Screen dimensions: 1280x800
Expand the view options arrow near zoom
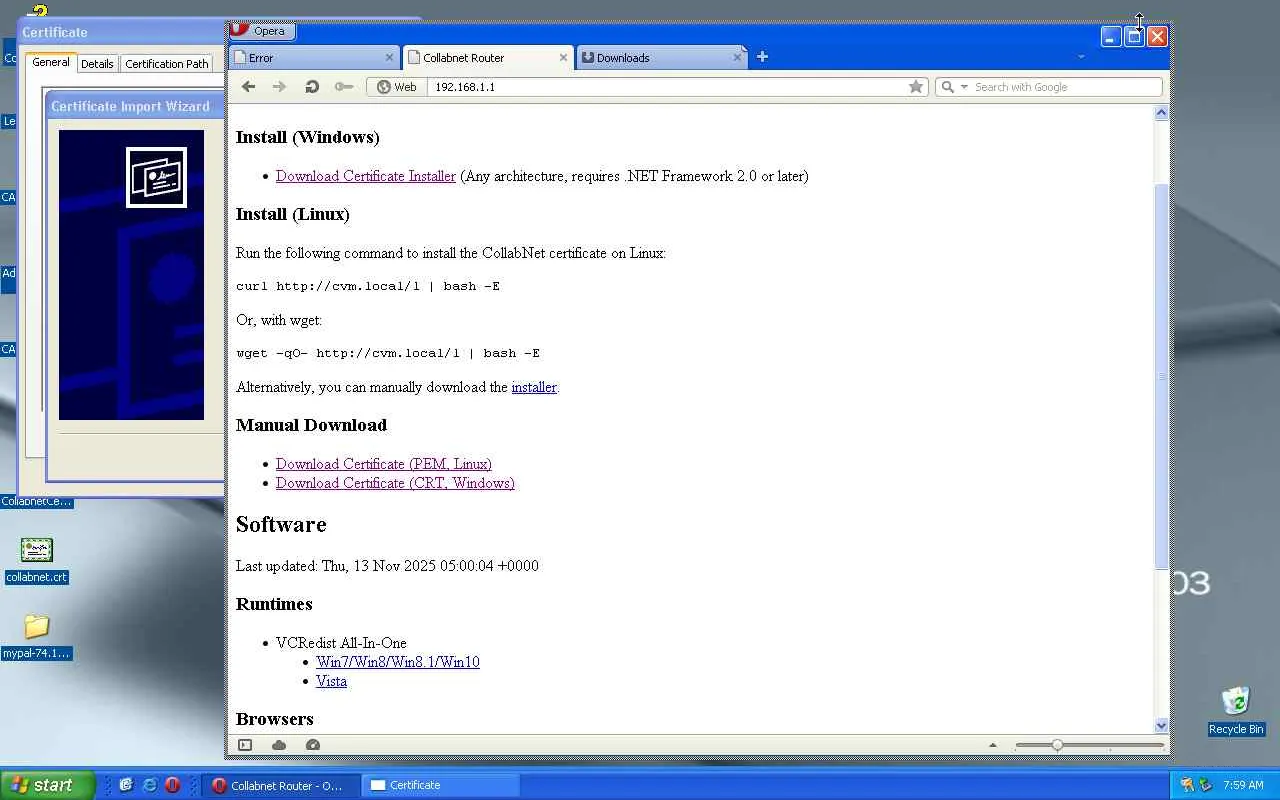tap(993, 745)
